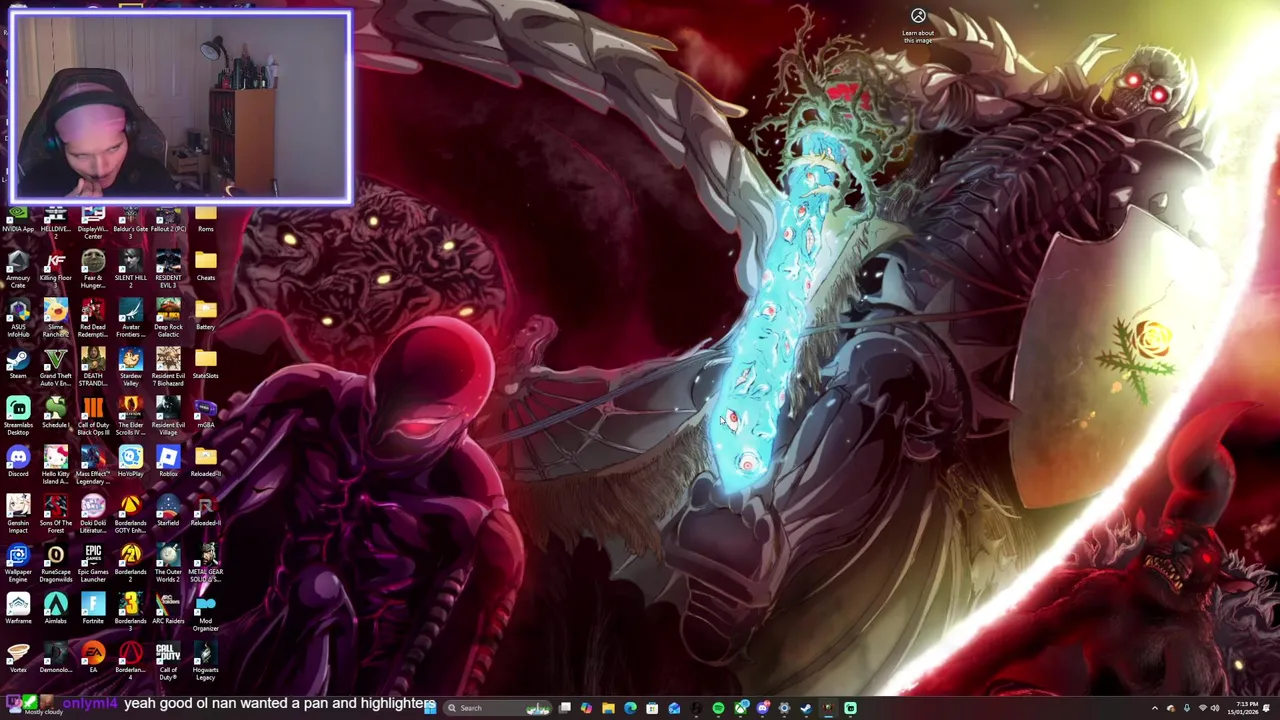This screenshot has width=1280, height=720.
Task: Open the Battery folder
Action: [205, 315]
